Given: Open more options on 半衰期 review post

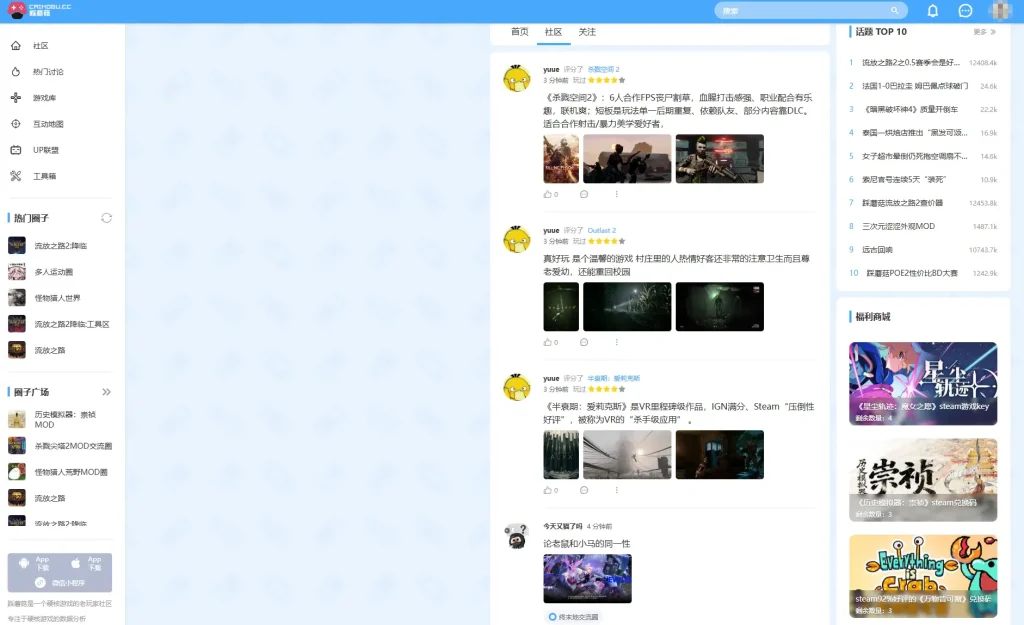Looking at the screenshot, I should (x=616, y=490).
